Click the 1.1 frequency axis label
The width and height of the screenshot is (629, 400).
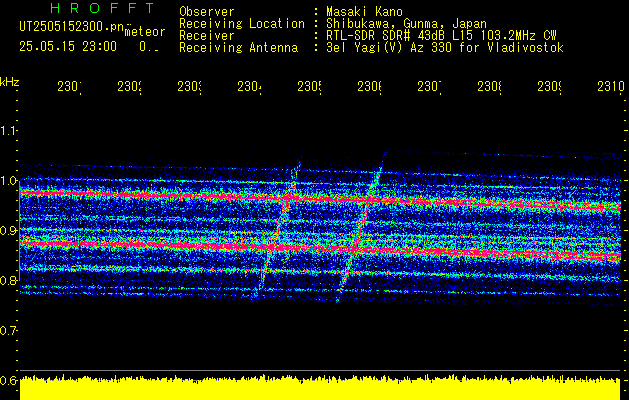8,131
